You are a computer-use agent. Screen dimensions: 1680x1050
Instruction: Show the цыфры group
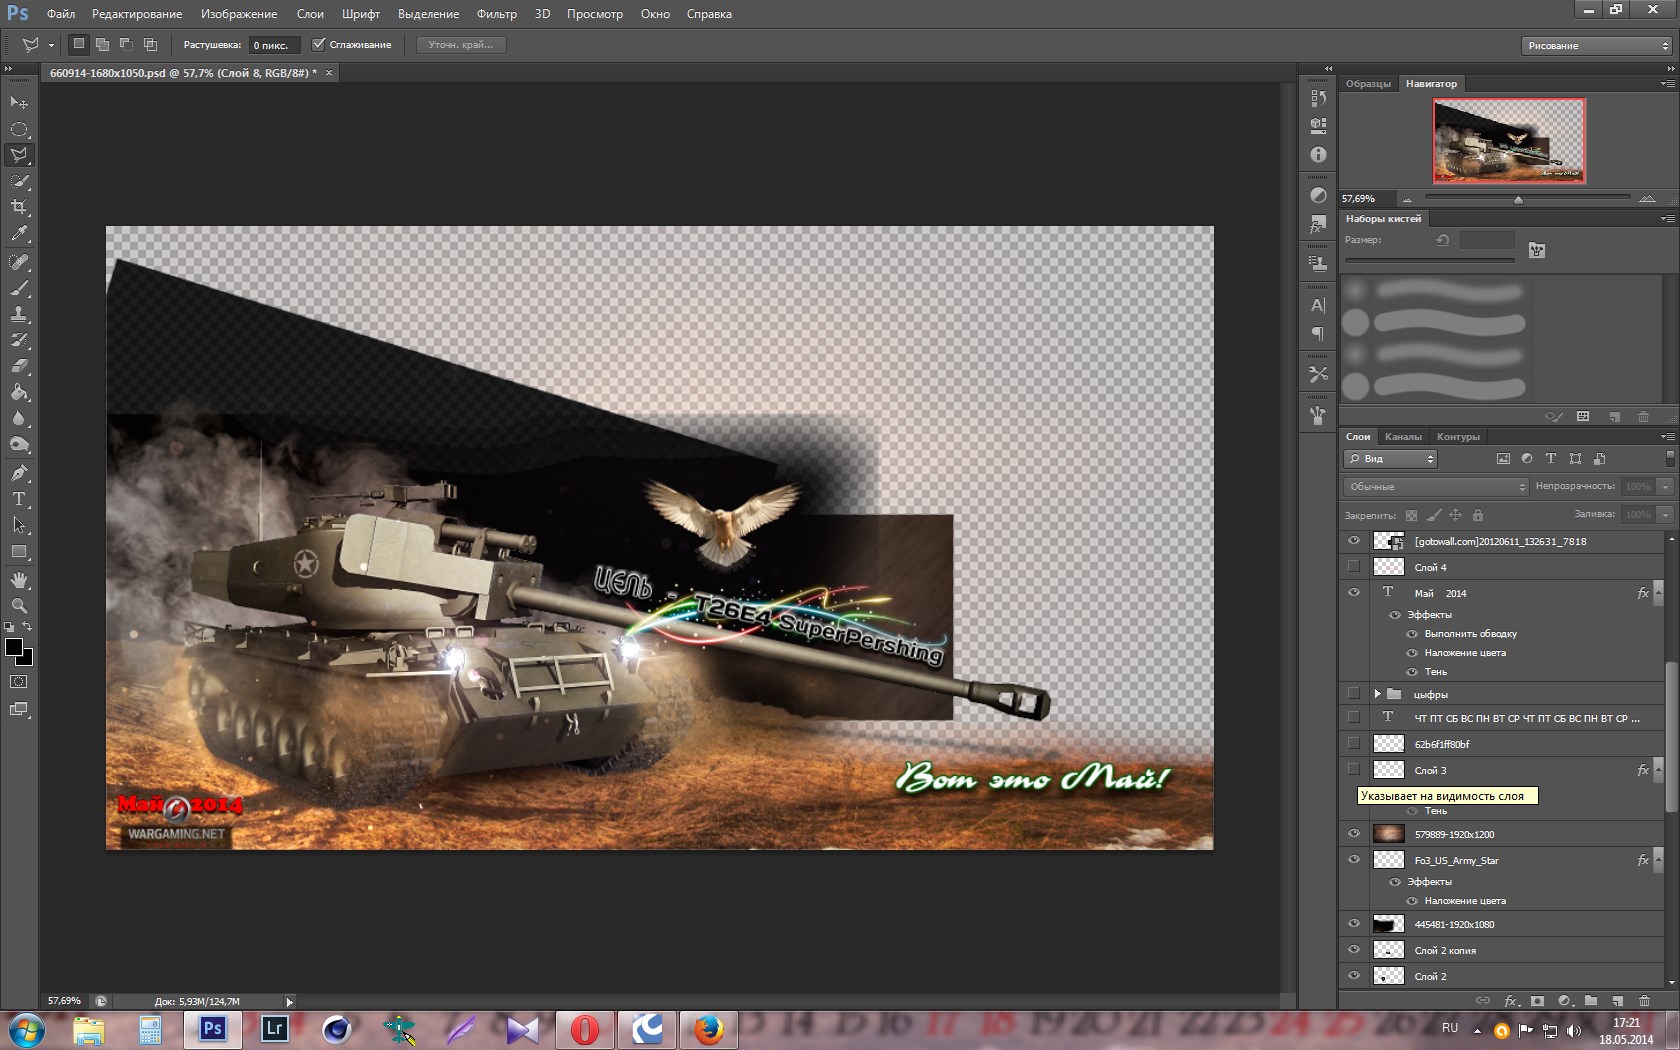tap(1354, 694)
